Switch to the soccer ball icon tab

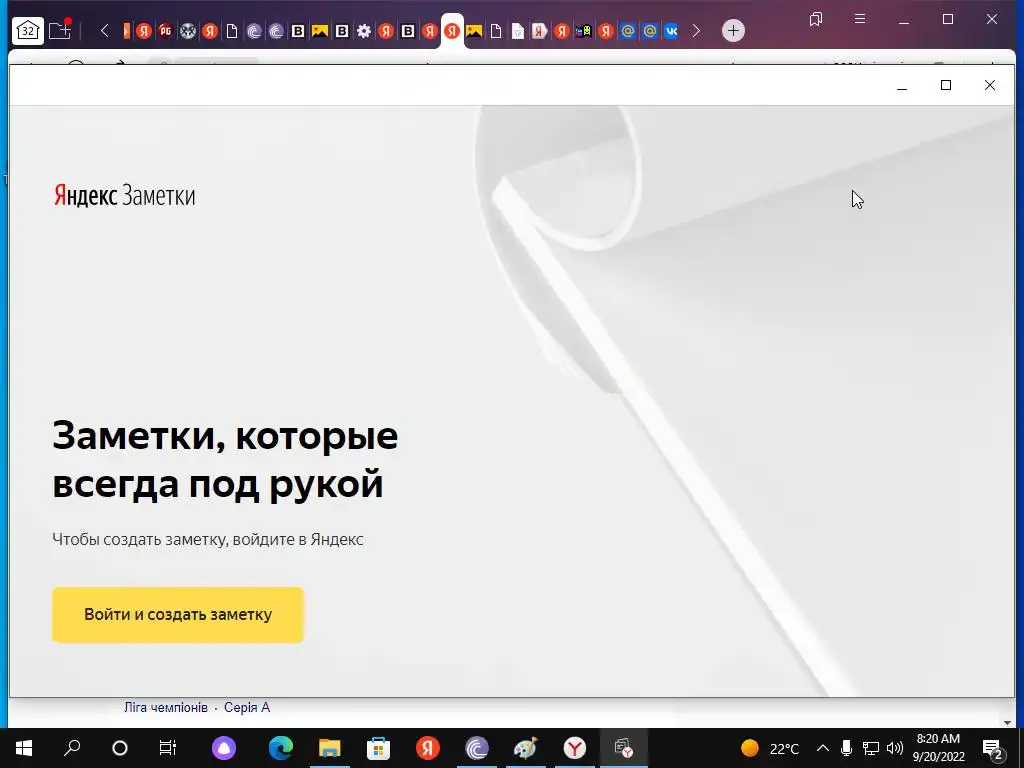188,31
